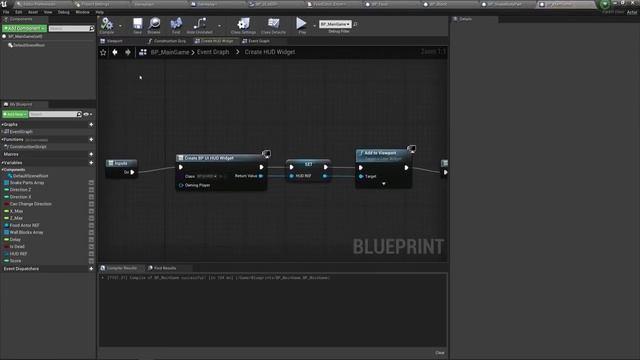Toggle the visibility eye of Direction X variable

click(x=91, y=197)
